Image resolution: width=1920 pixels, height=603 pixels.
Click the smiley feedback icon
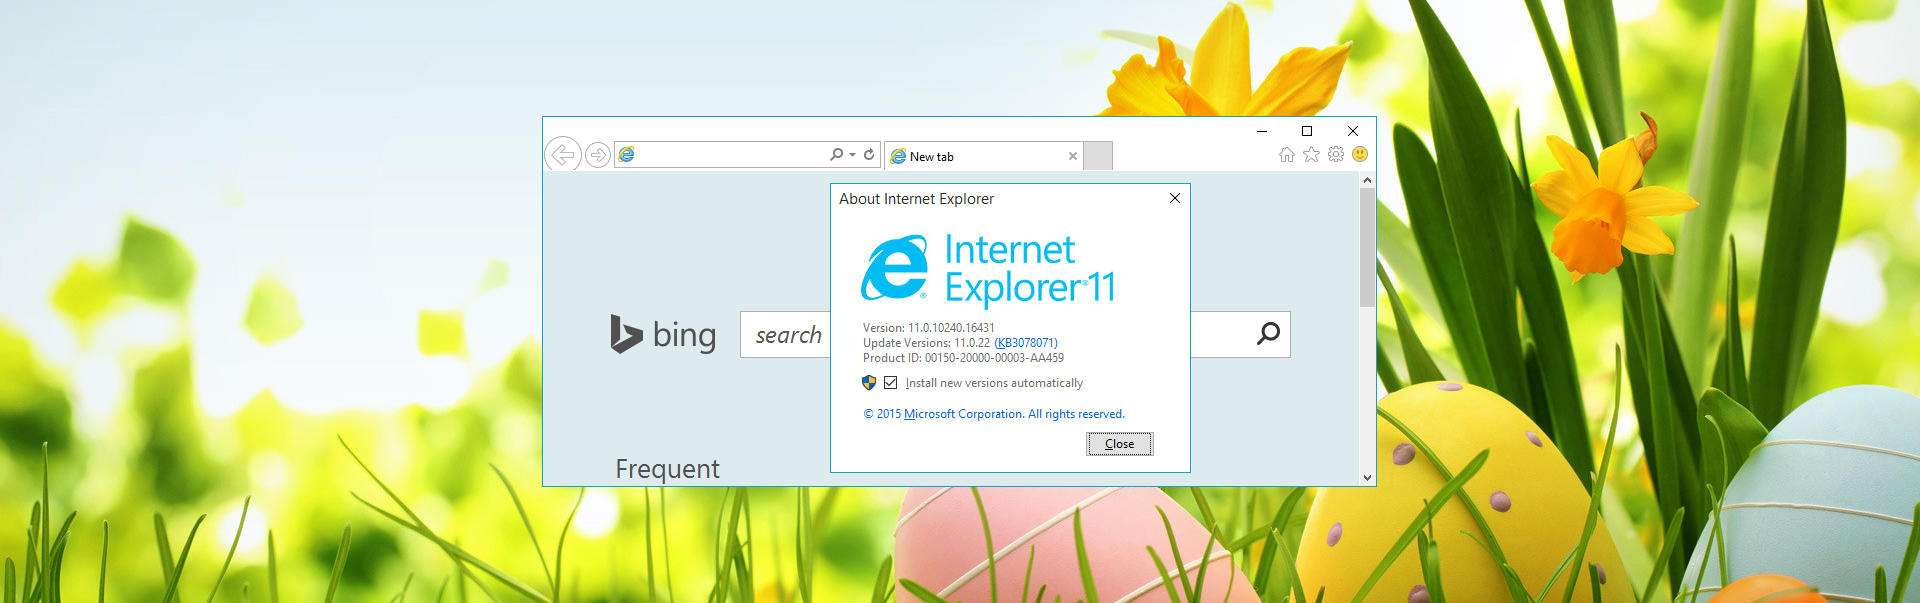[1360, 154]
